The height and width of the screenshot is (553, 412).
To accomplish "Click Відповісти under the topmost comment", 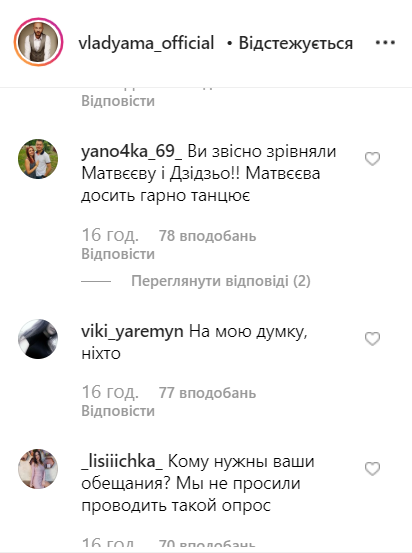I will tap(118, 101).
